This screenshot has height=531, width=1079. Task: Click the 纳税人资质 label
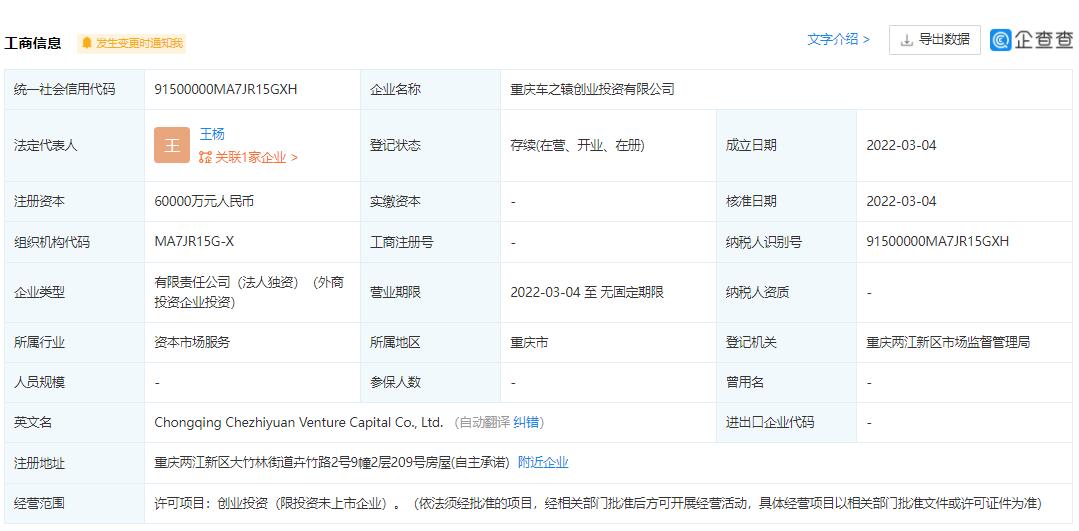coord(757,292)
